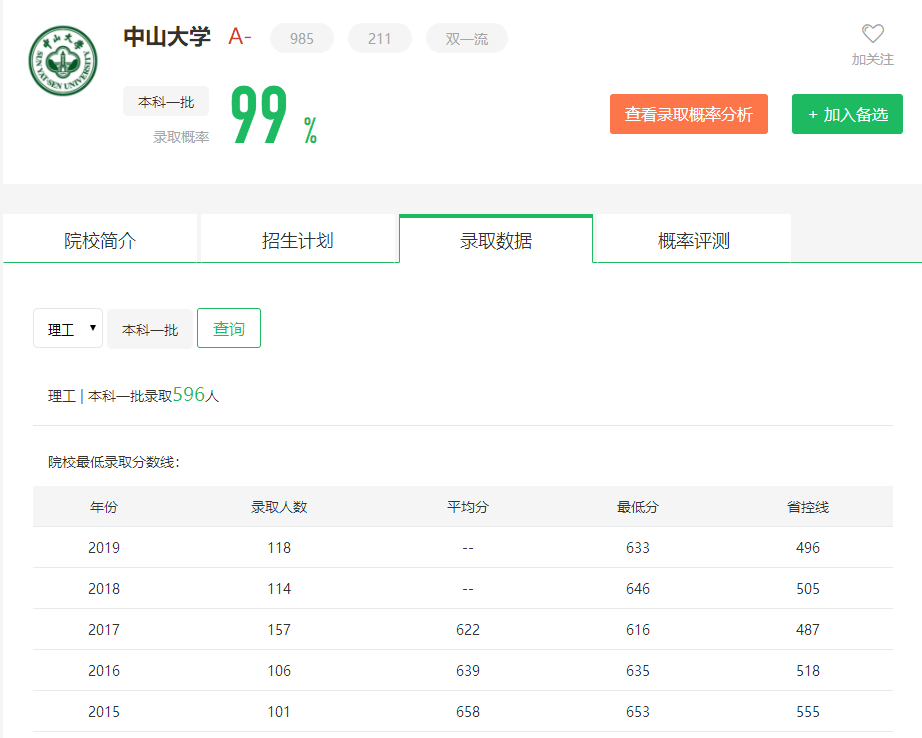The width and height of the screenshot is (922, 738).
Task: Click the Sun Yat-sen University logo
Action: (63, 61)
